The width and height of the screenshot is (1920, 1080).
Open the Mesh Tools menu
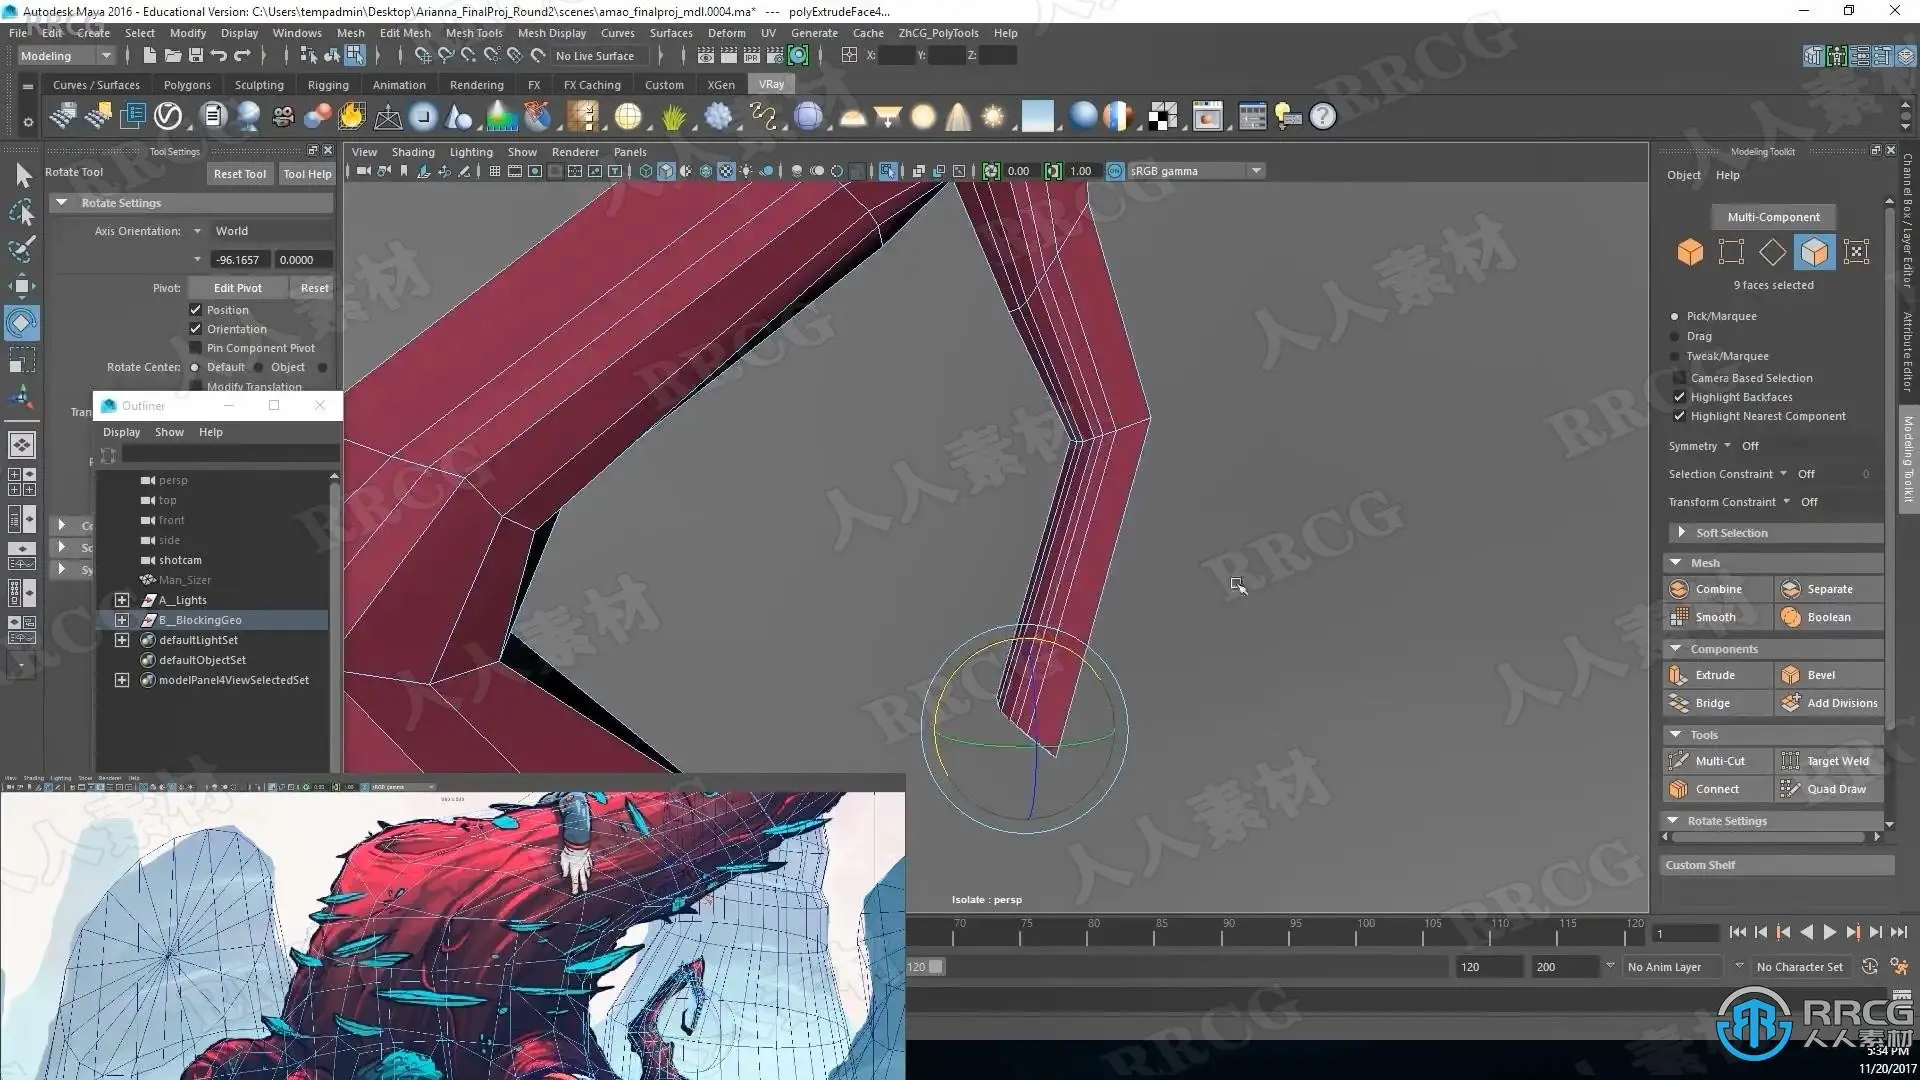[473, 33]
